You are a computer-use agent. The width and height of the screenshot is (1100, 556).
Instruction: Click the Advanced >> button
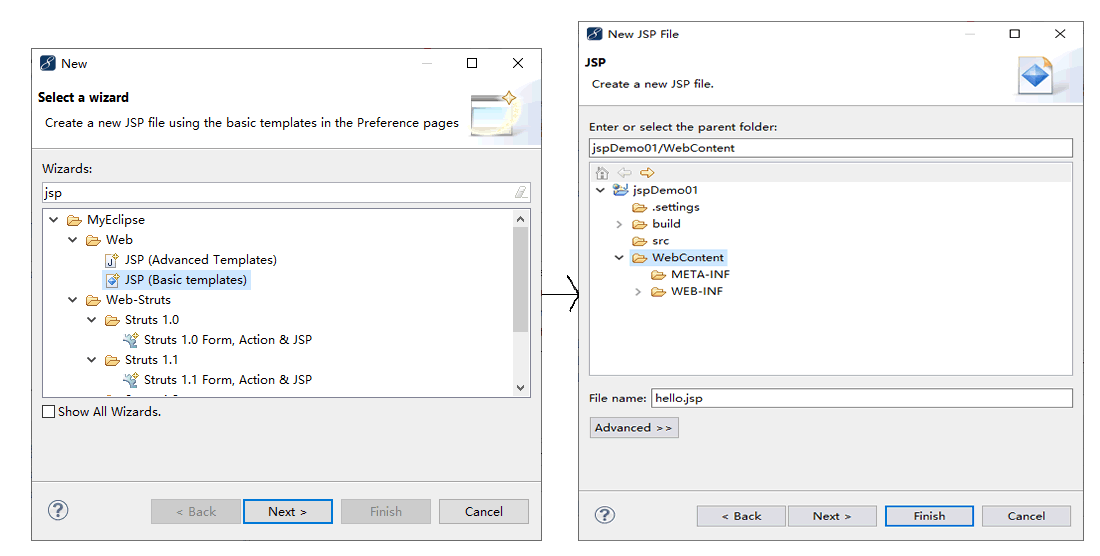[634, 428]
